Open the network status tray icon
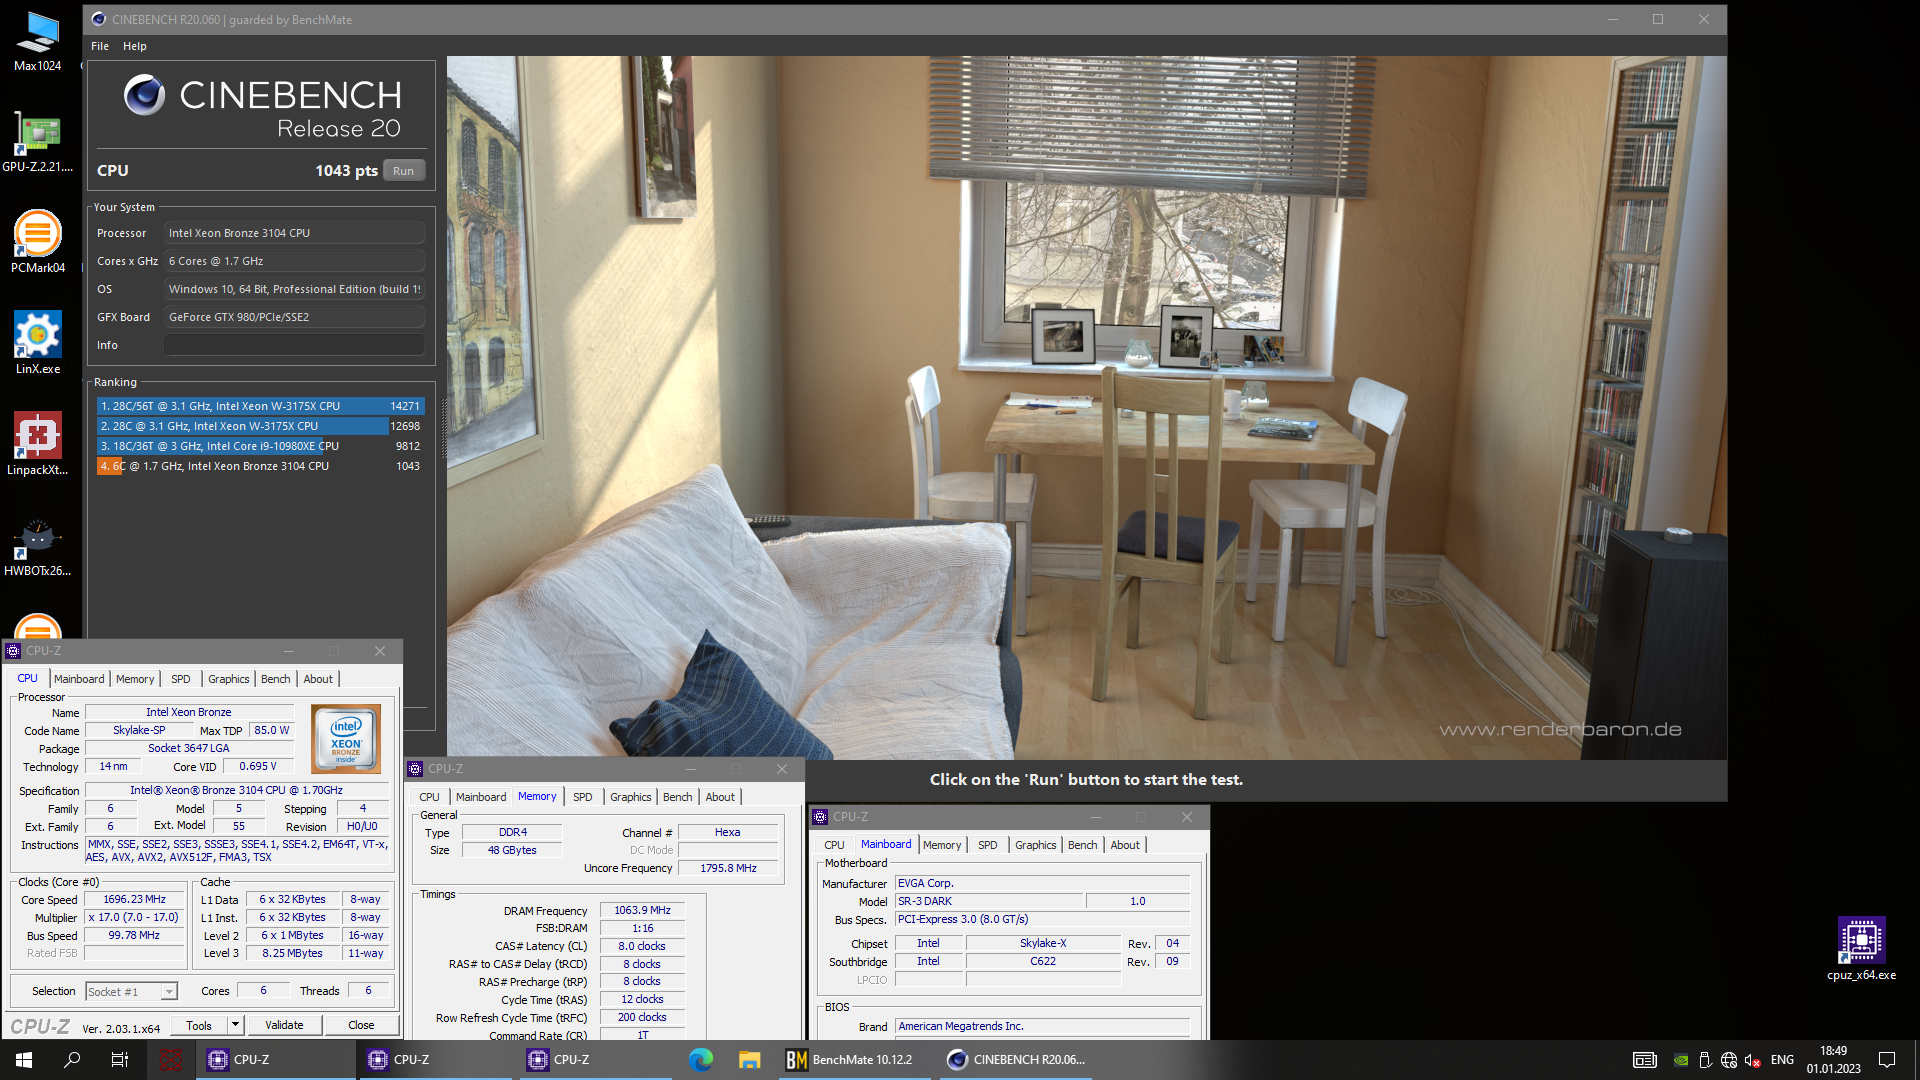The image size is (1920, 1080). [x=1729, y=1060]
